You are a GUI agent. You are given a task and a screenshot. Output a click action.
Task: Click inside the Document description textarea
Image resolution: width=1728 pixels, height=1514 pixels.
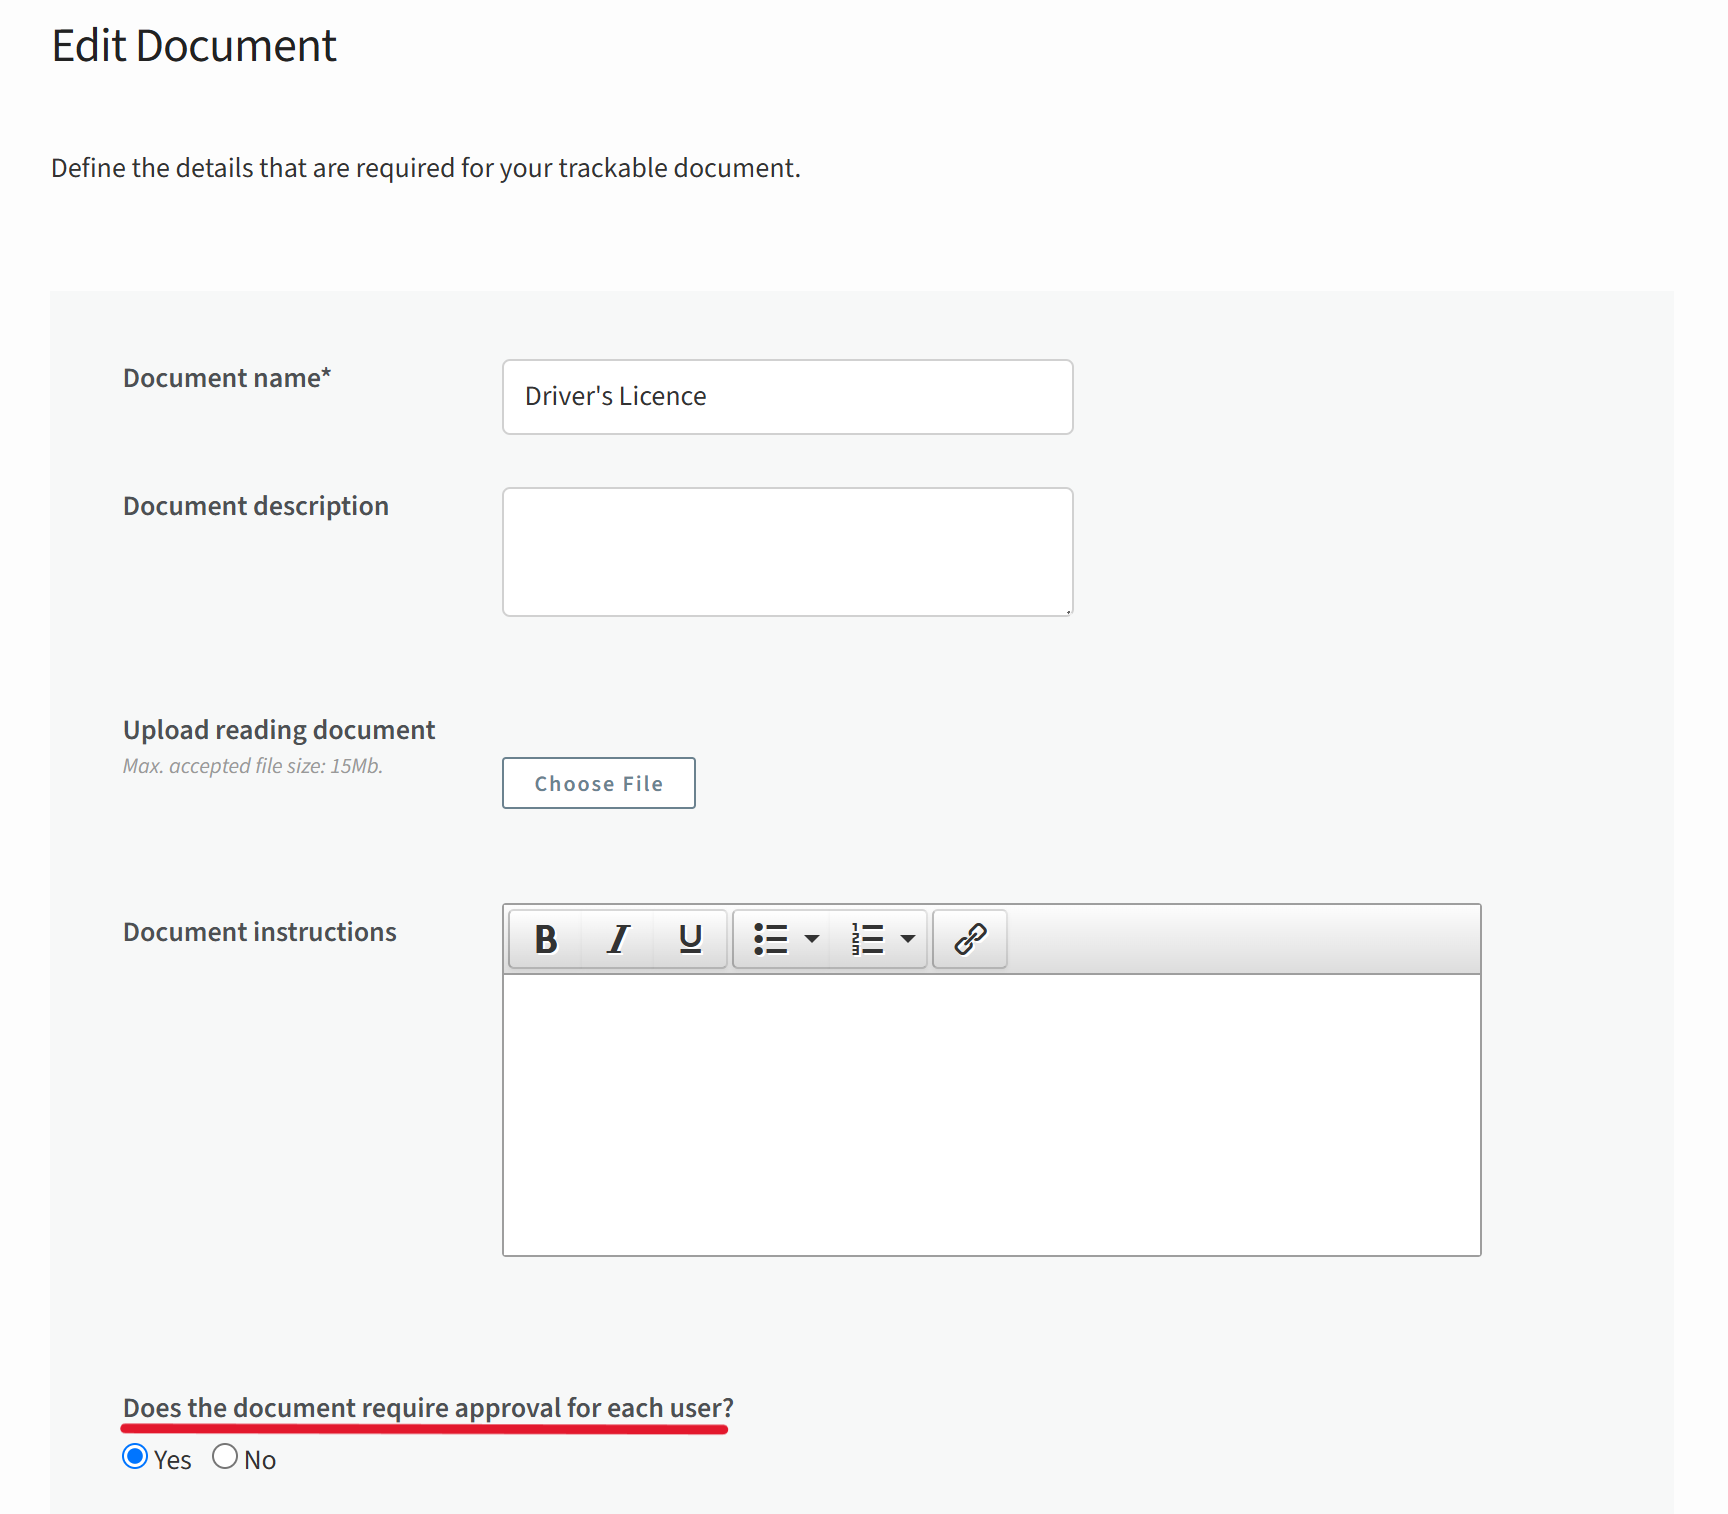tap(786, 551)
